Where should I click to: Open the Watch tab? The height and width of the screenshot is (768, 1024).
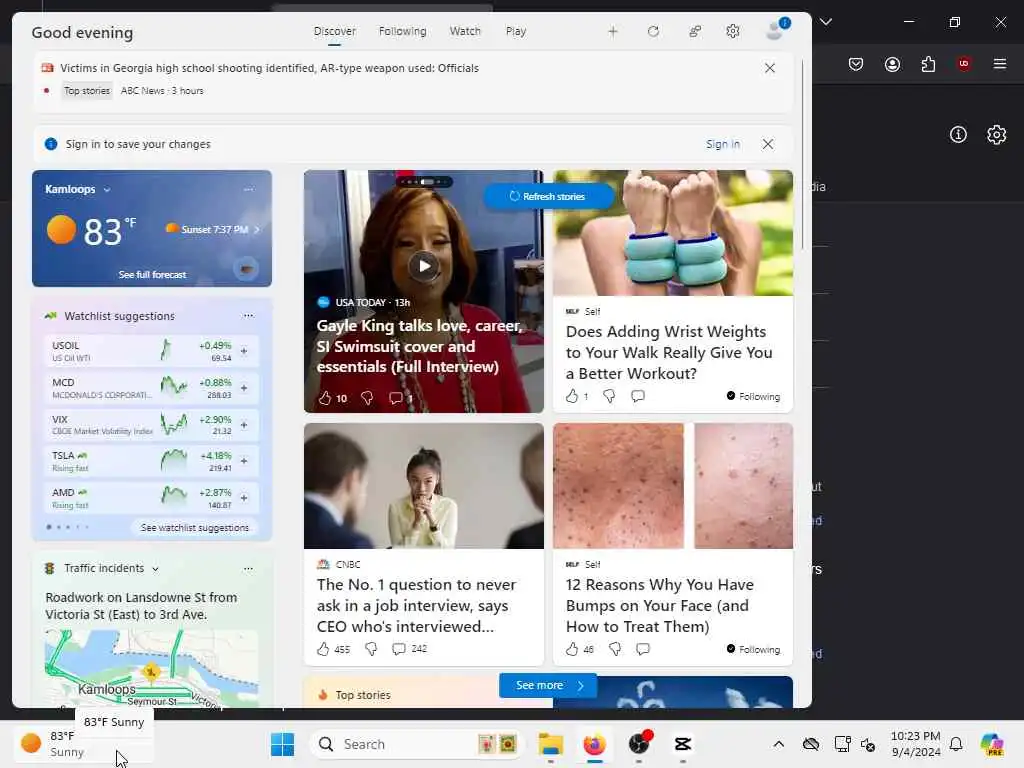[465, 31]
